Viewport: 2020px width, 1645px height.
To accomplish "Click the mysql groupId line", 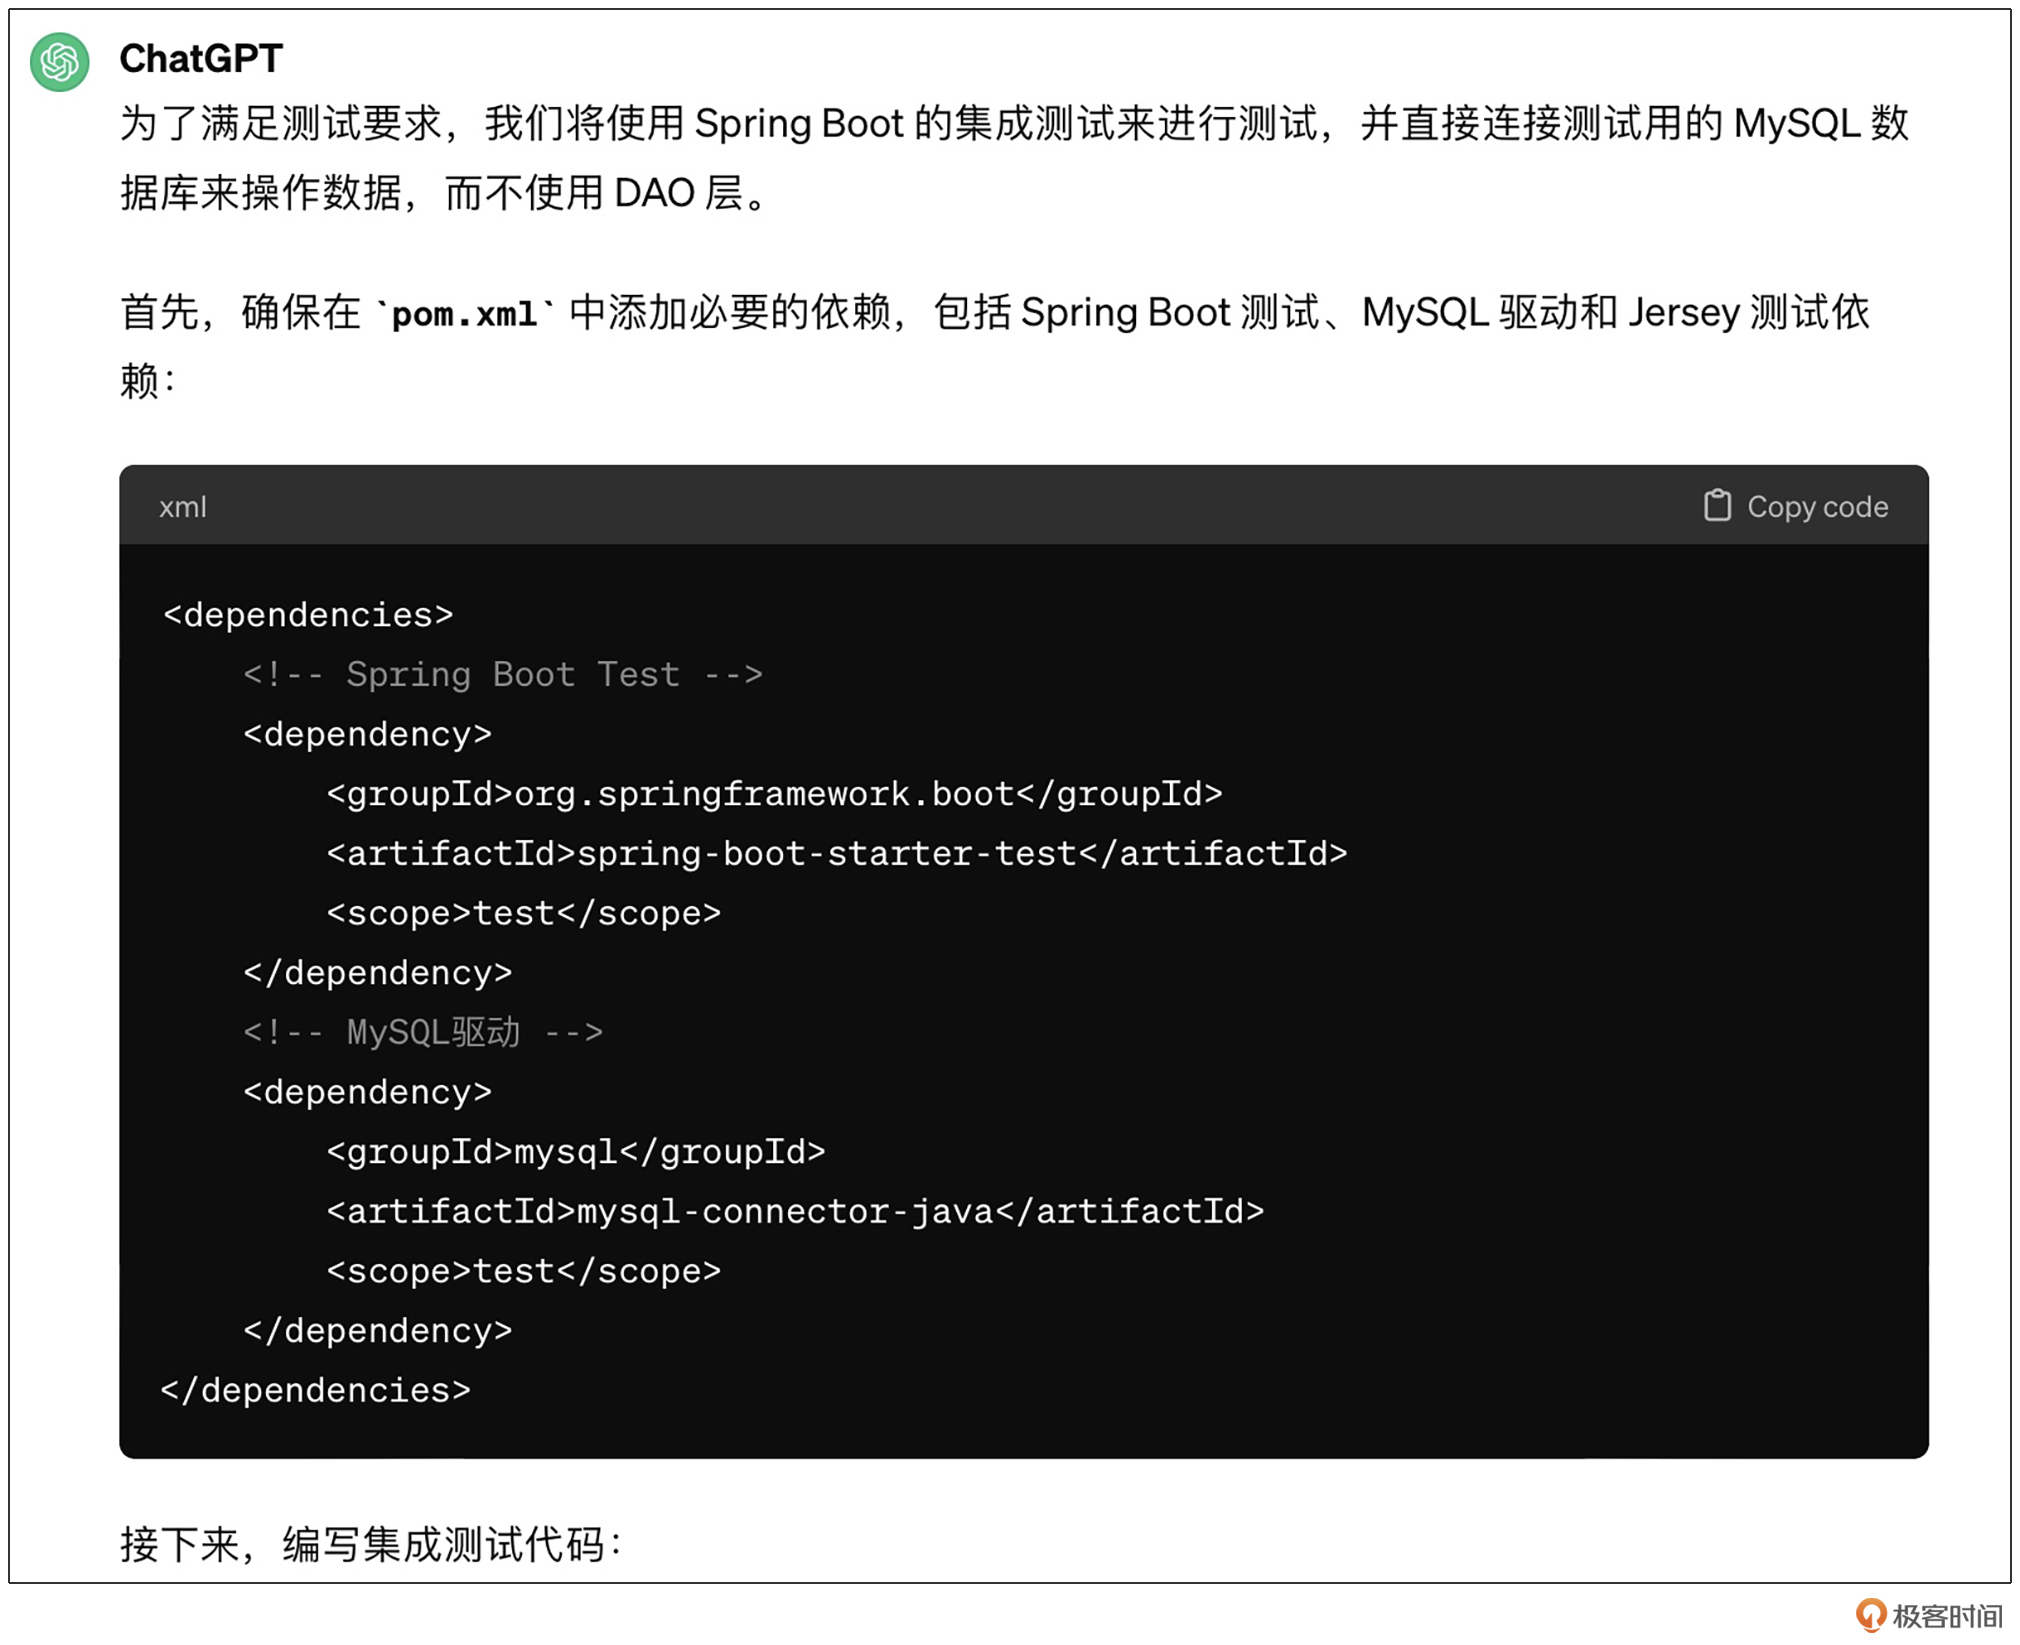I will coord(576,1152).
